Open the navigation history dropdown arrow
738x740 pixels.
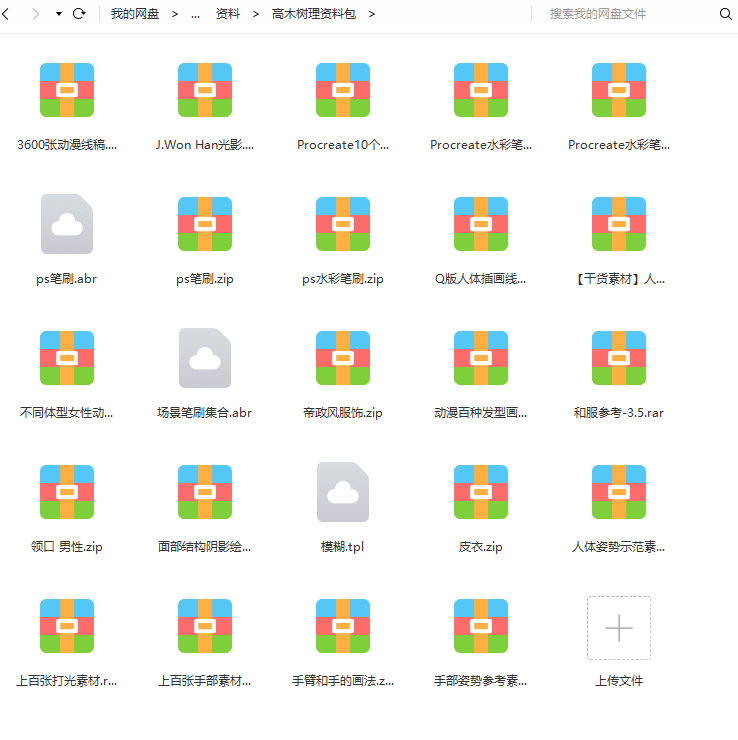pyautogui.click(x=59, y=14)
